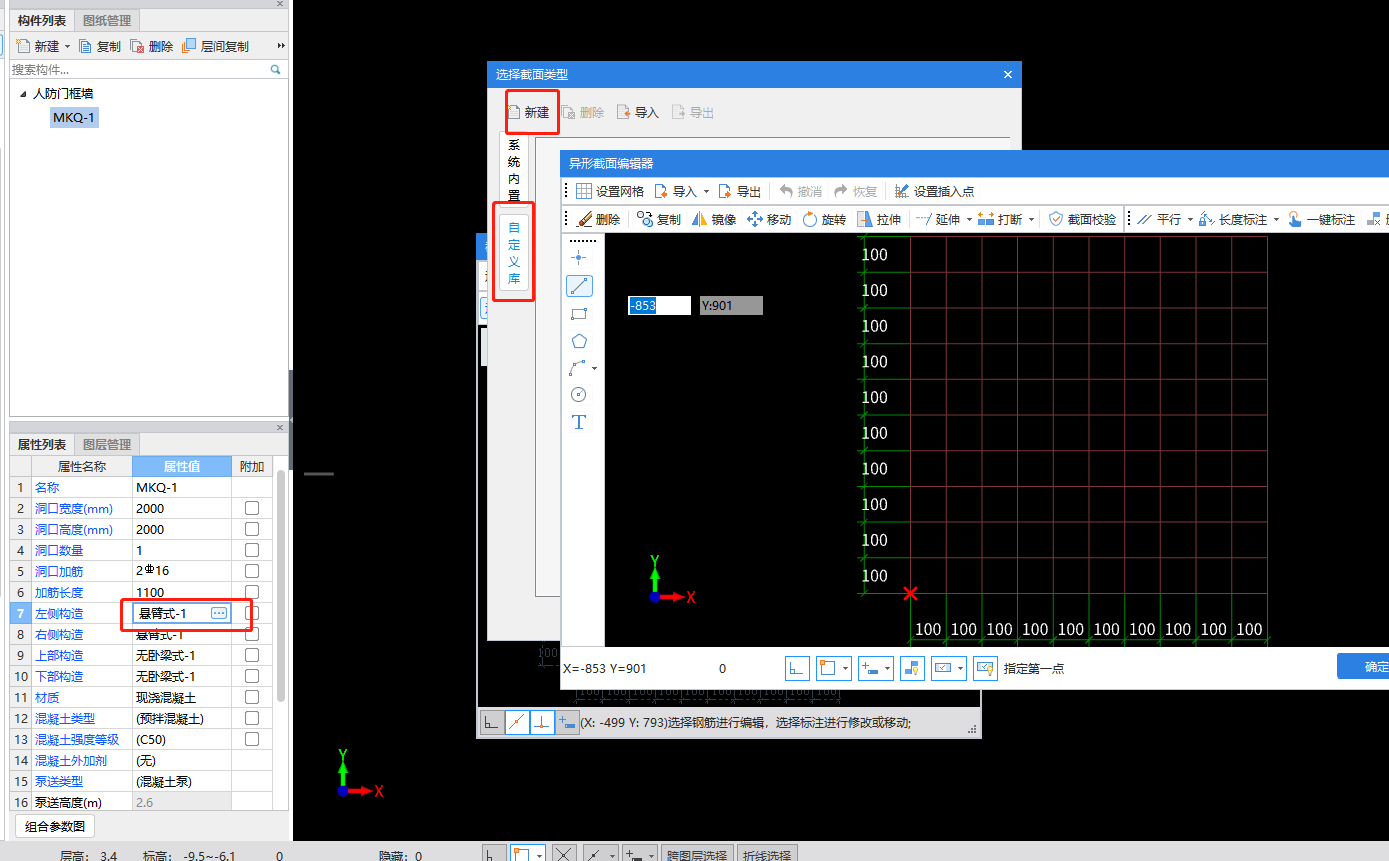Click 一键标注 one-click dimension tool
Image resolution: width=1389 pixels, height=861 pixels.
(1320, 219)
